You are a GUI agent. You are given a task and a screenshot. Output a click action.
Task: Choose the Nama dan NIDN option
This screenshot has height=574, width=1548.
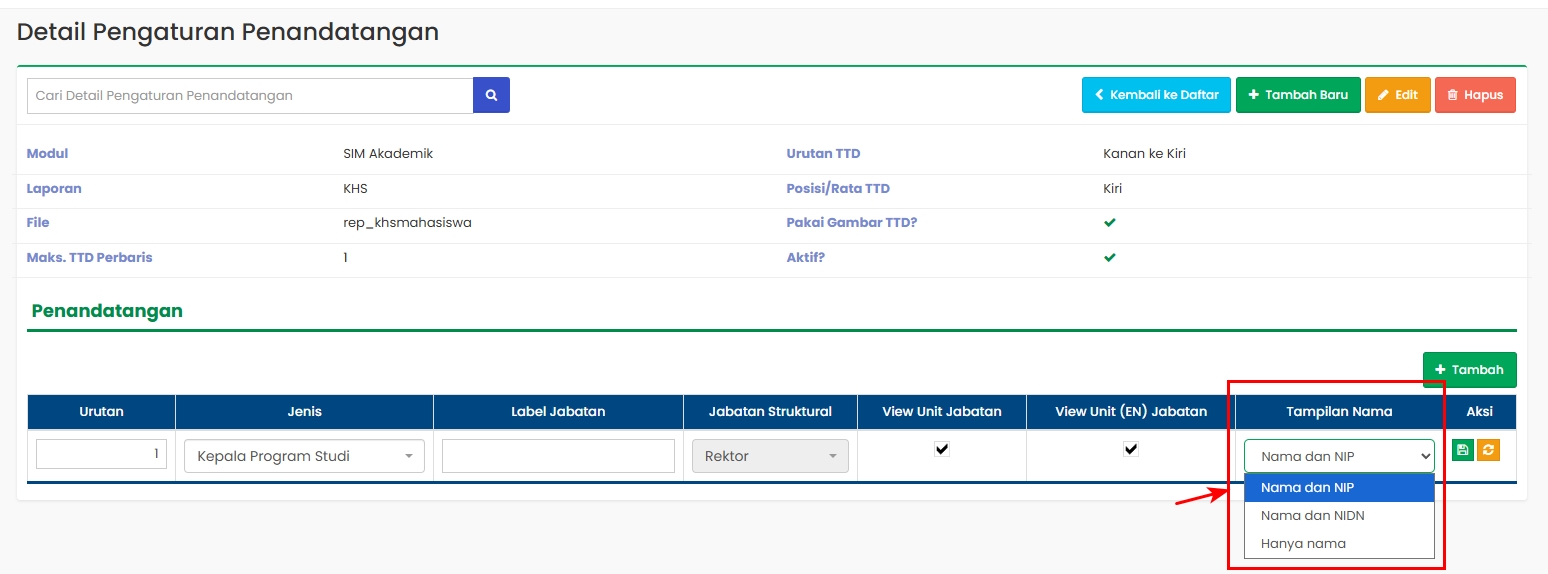1338,516
